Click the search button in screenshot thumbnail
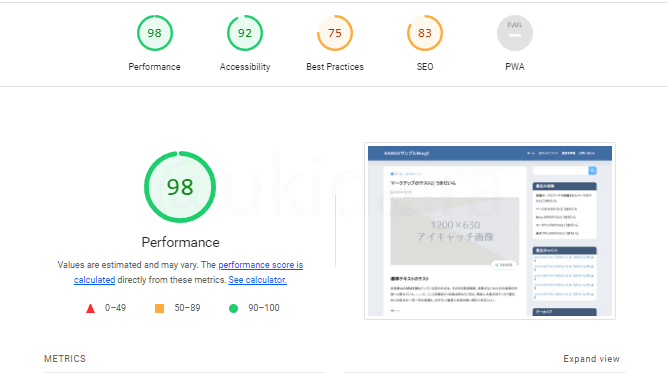 (592, 171)
